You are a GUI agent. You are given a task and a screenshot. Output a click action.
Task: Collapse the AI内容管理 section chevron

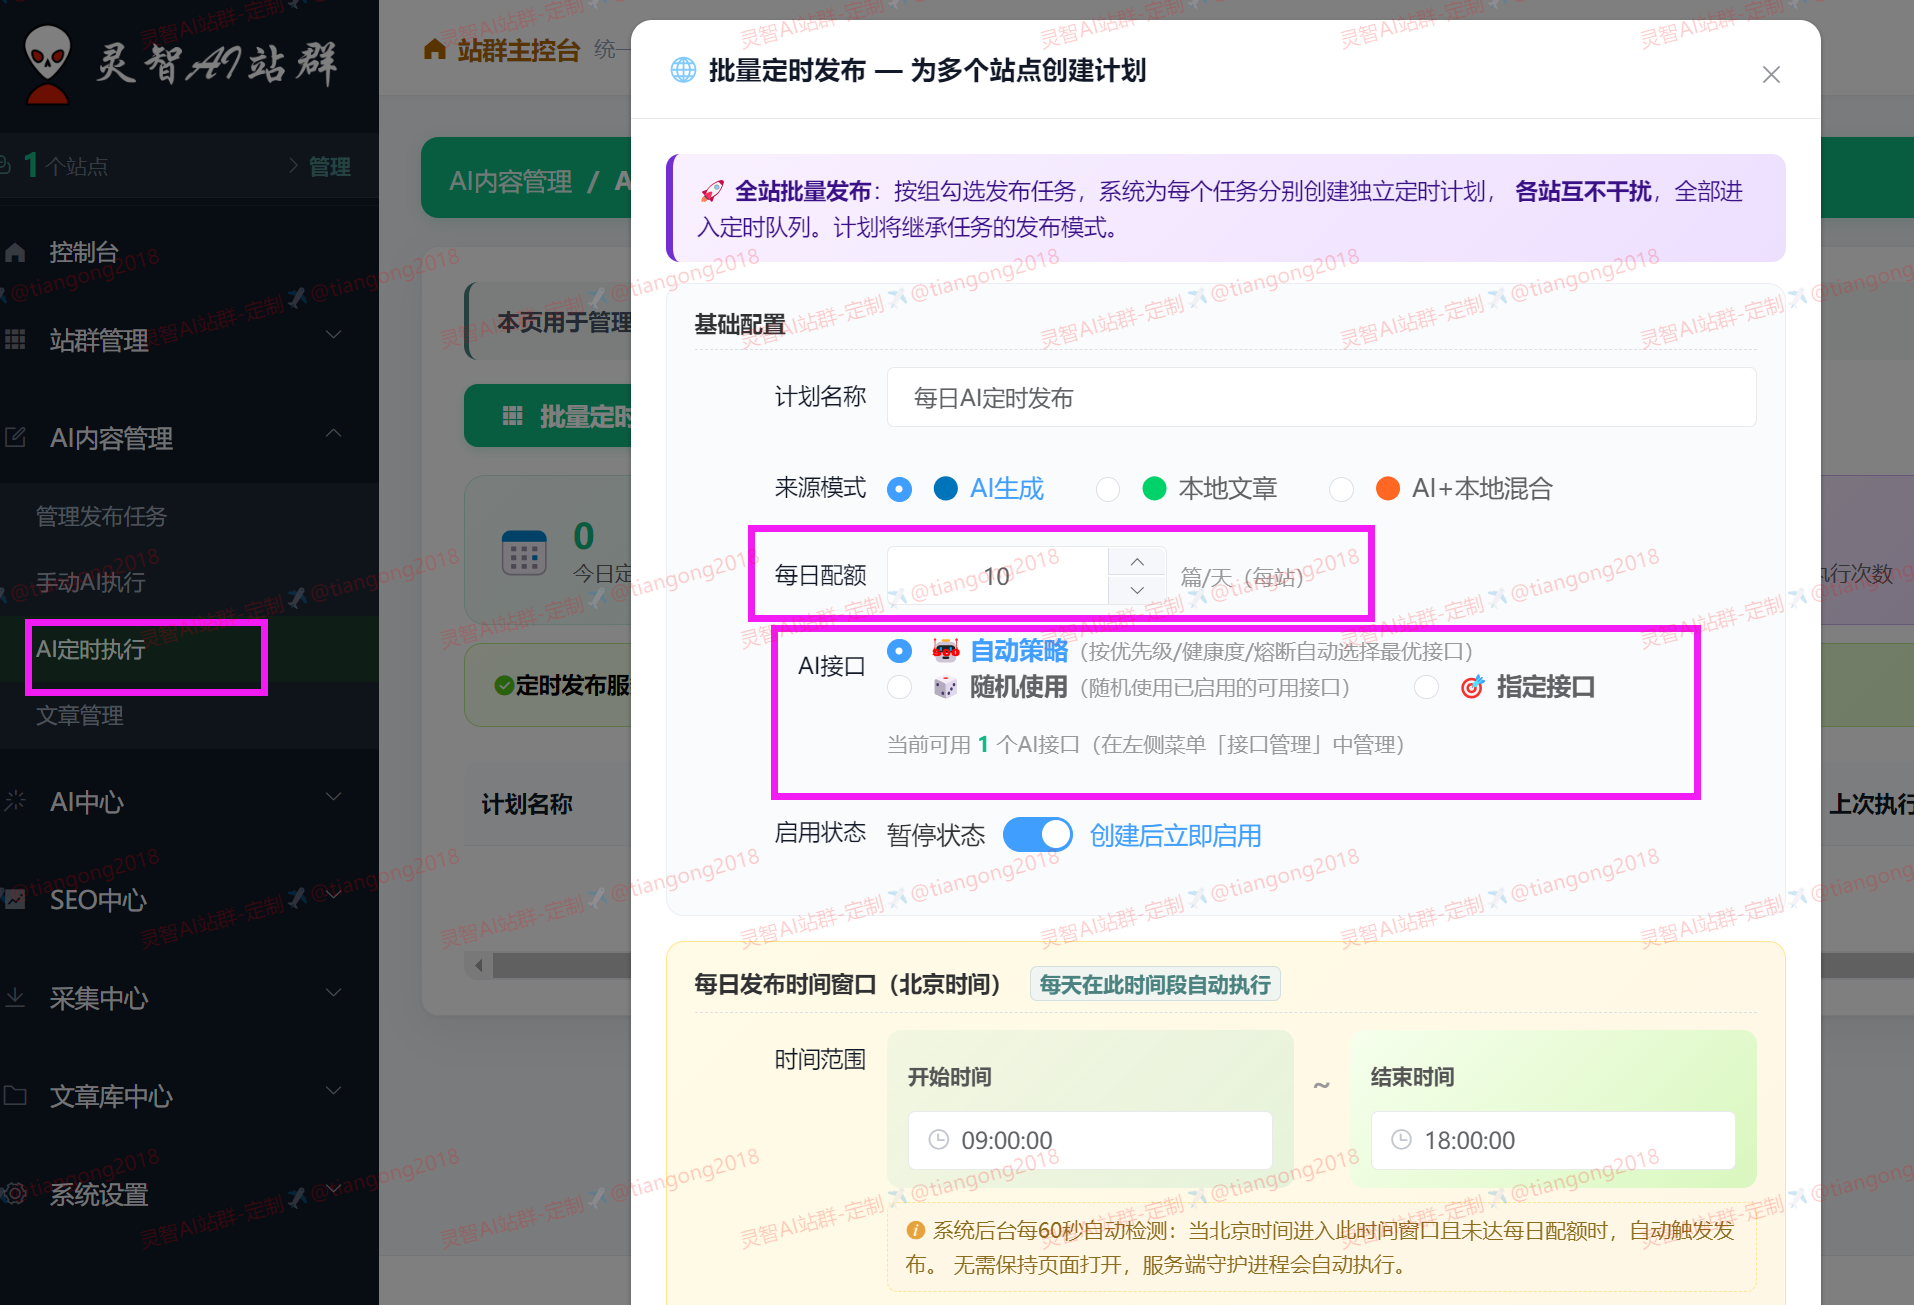coord(333,433)
